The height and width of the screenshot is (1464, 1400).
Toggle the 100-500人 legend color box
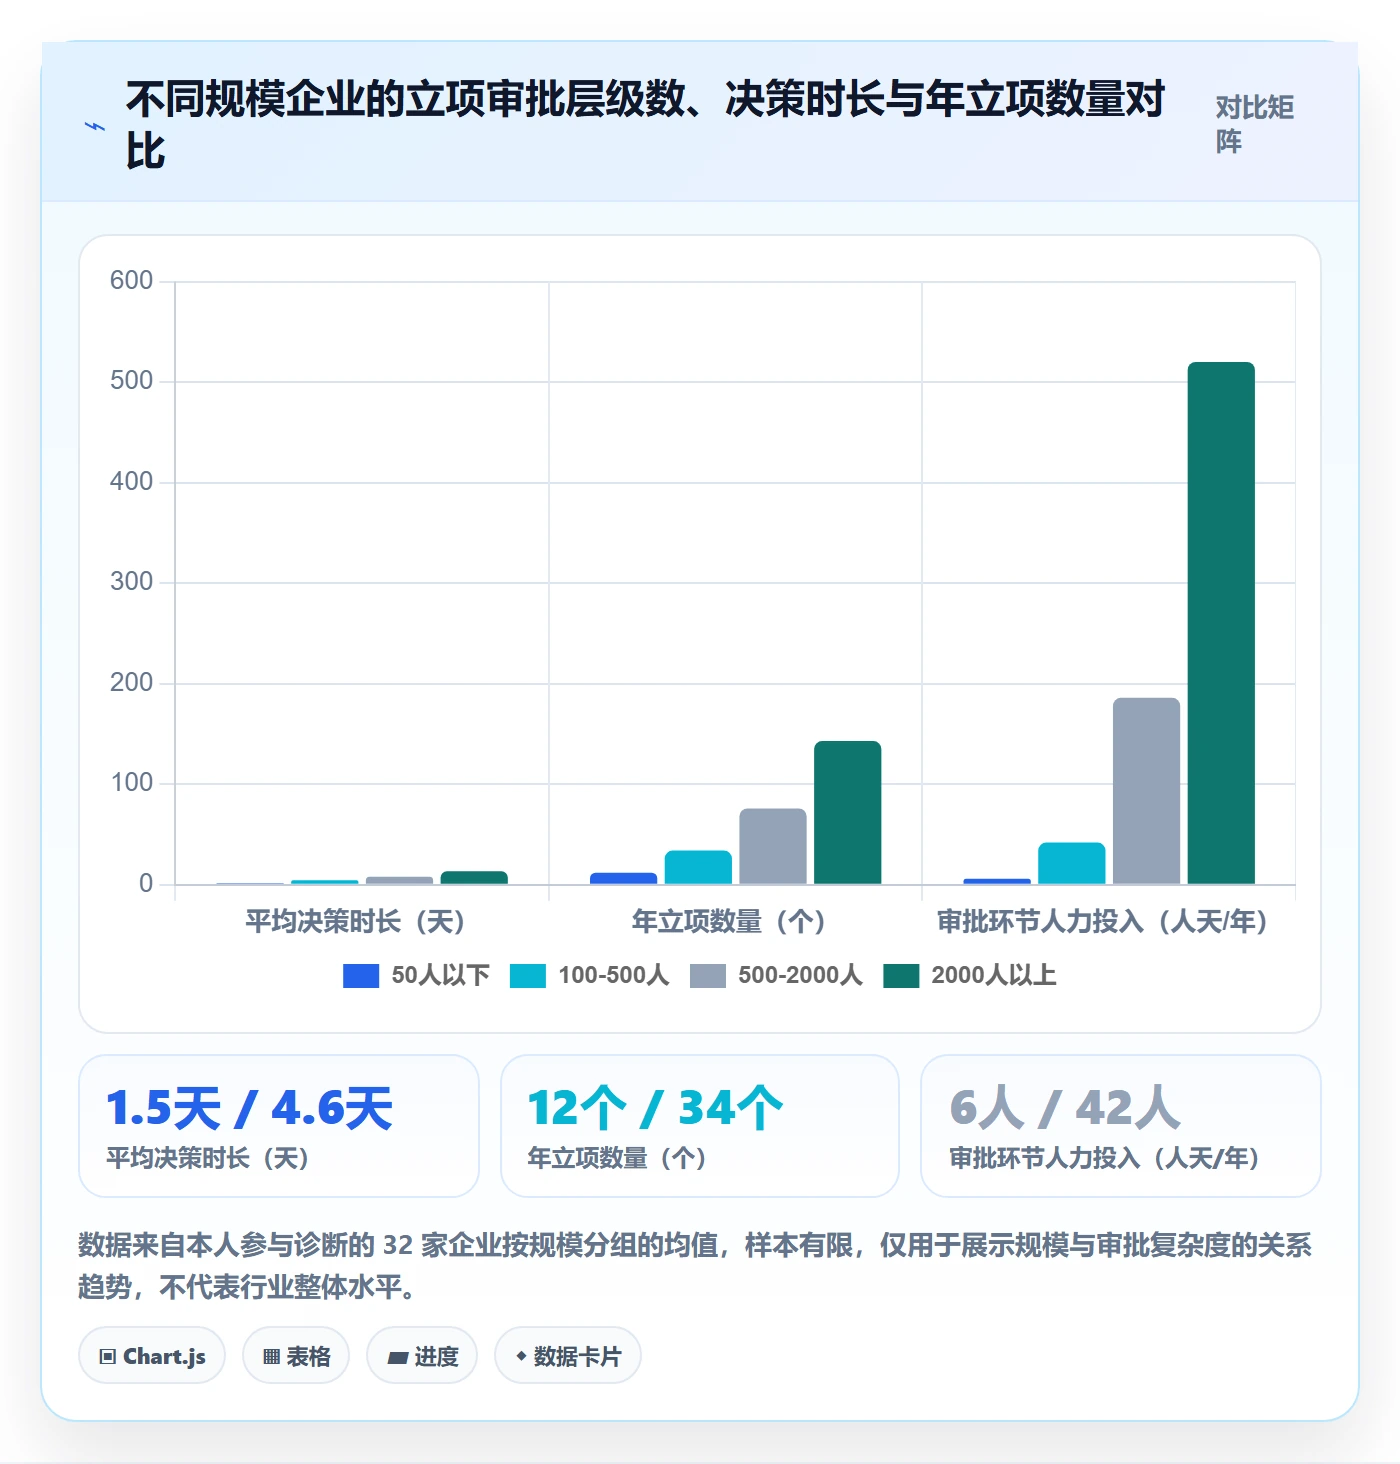click(528, 976)
